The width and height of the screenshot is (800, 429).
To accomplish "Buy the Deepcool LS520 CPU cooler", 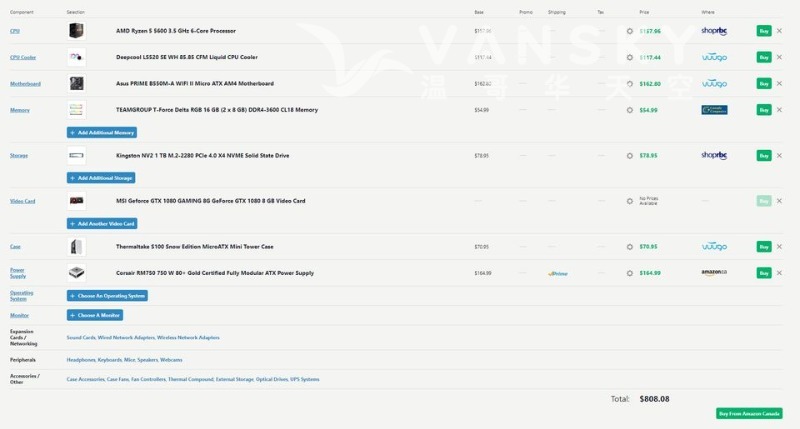I will 764,57.
